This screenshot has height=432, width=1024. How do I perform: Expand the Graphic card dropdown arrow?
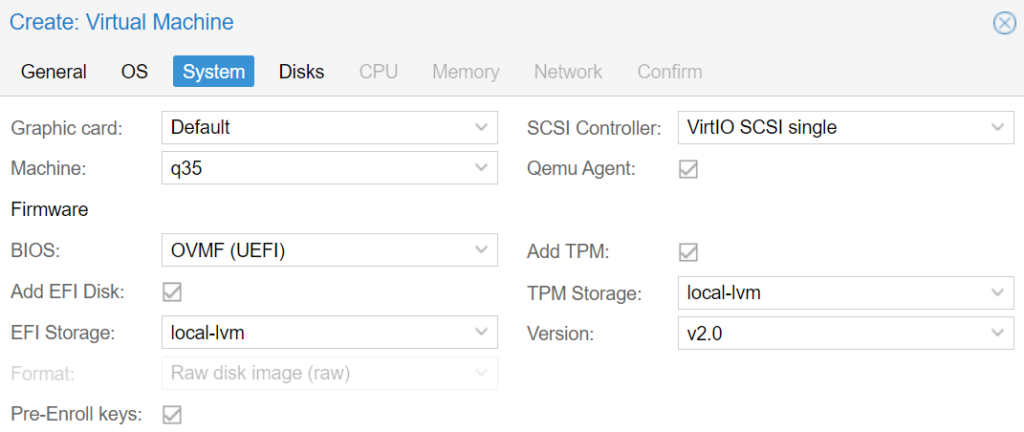pyautogui.click(x=481, y=128)
